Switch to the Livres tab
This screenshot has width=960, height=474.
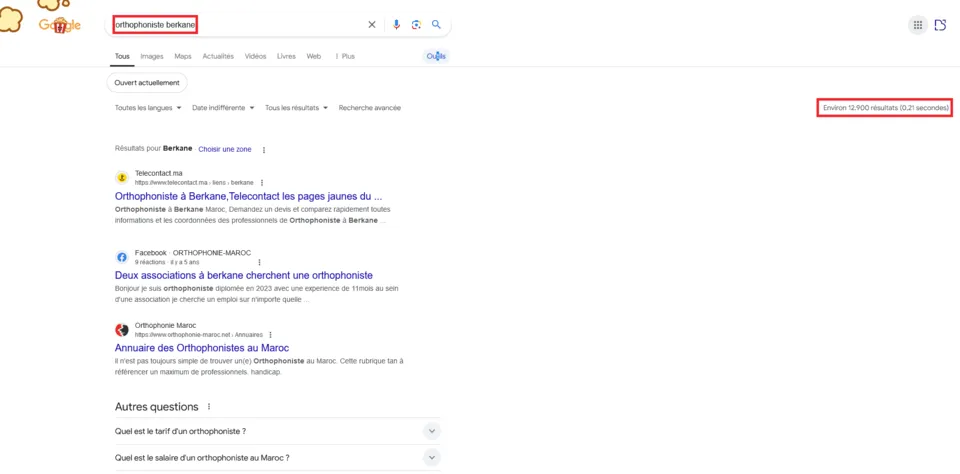[286, 56]
